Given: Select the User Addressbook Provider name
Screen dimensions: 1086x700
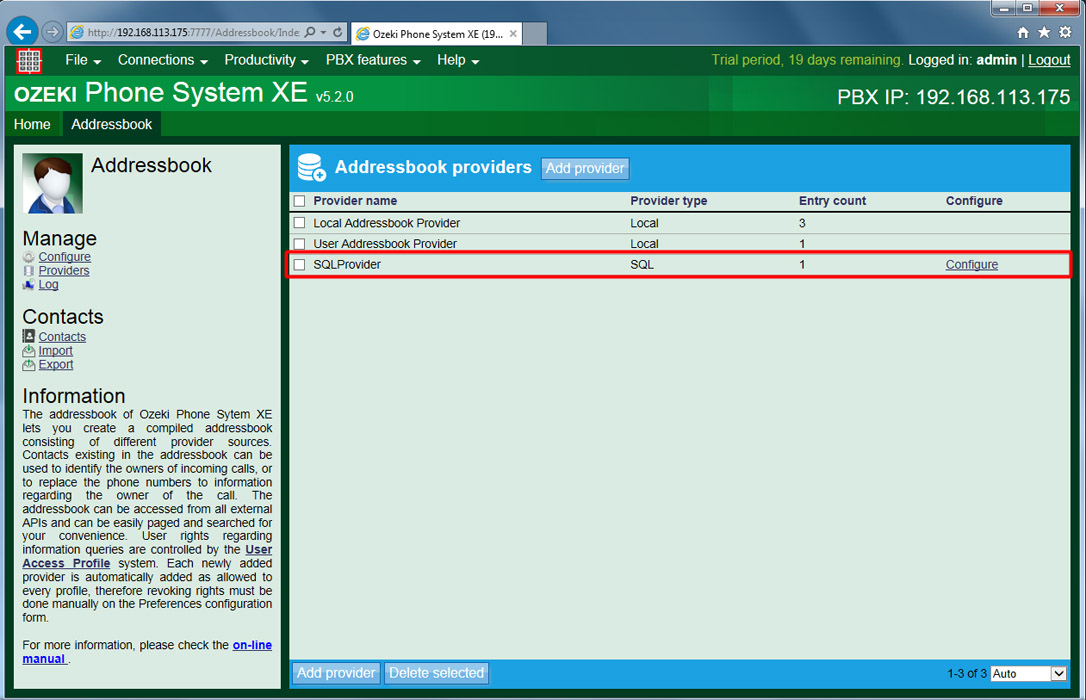Looking at the screenshot, I should [x=385, y=244].
